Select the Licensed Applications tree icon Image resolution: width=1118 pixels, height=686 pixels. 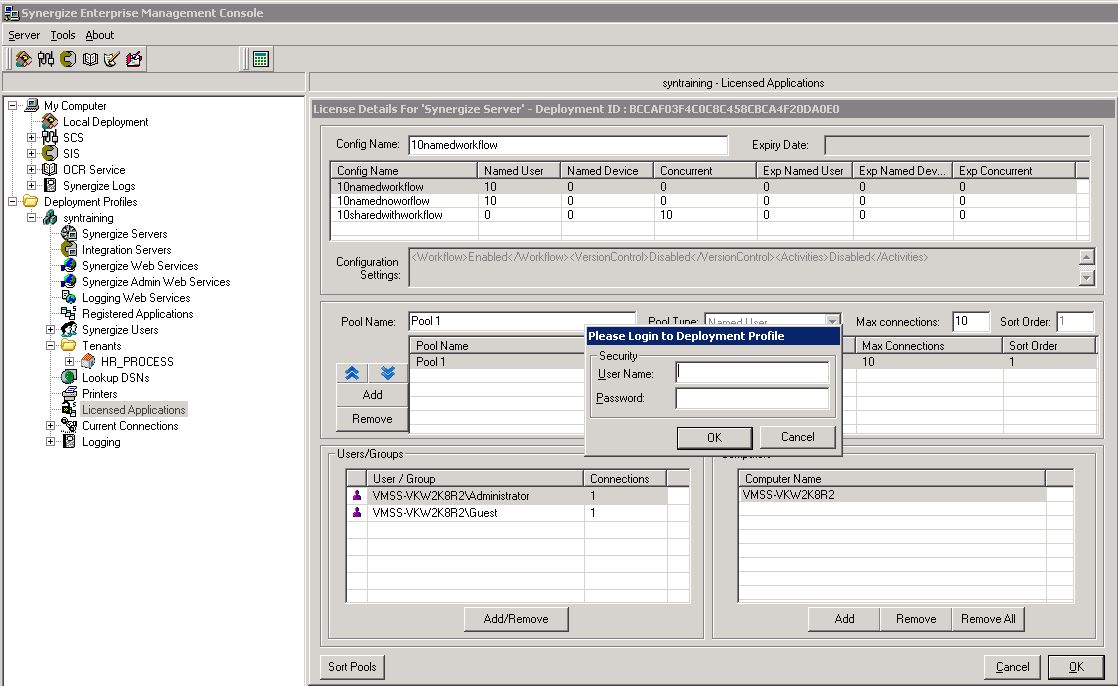coord(69,409)
